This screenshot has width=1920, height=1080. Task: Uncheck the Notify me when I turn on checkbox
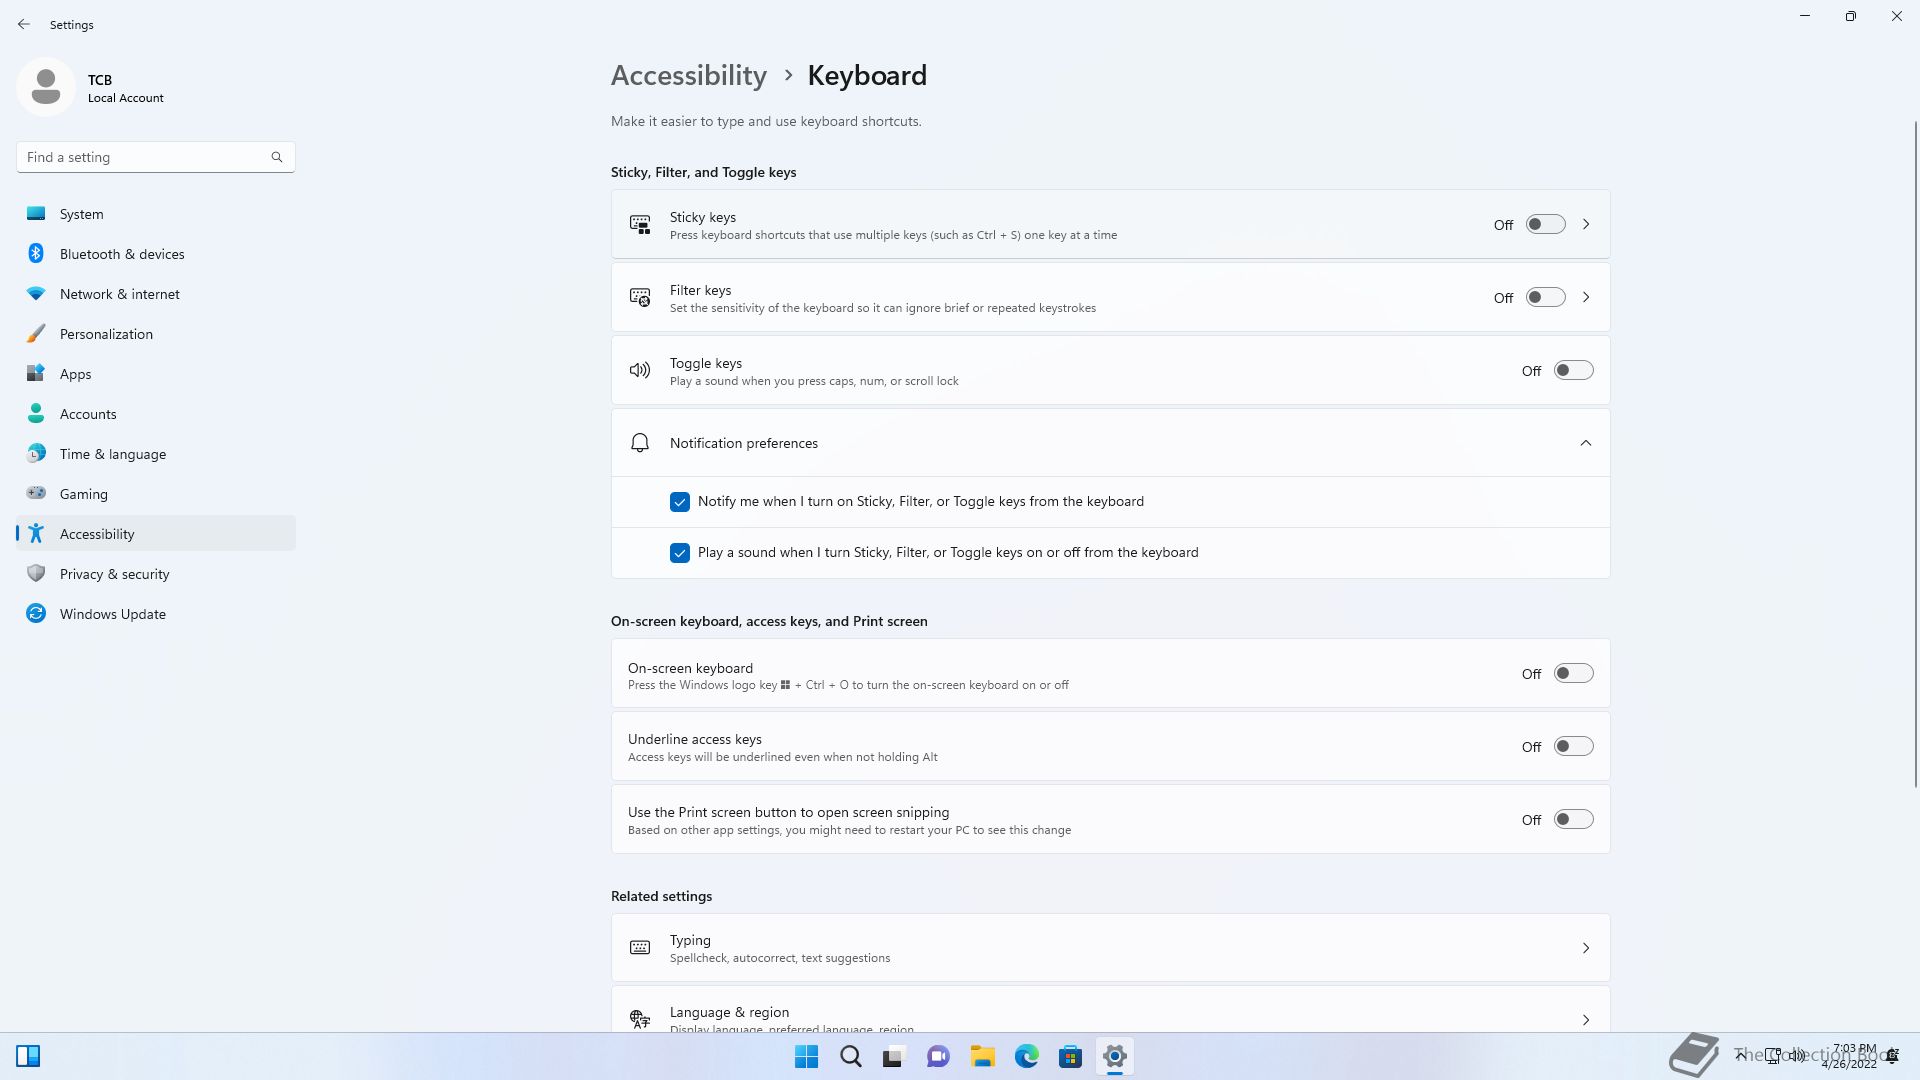coord(680,502)
